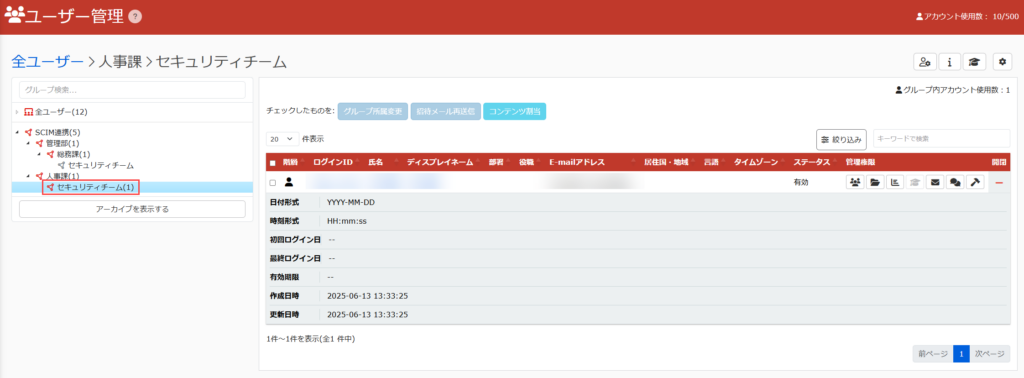1024x378 pixels.
Task: Click the information "i" icon button
Action: click(949, 62)
